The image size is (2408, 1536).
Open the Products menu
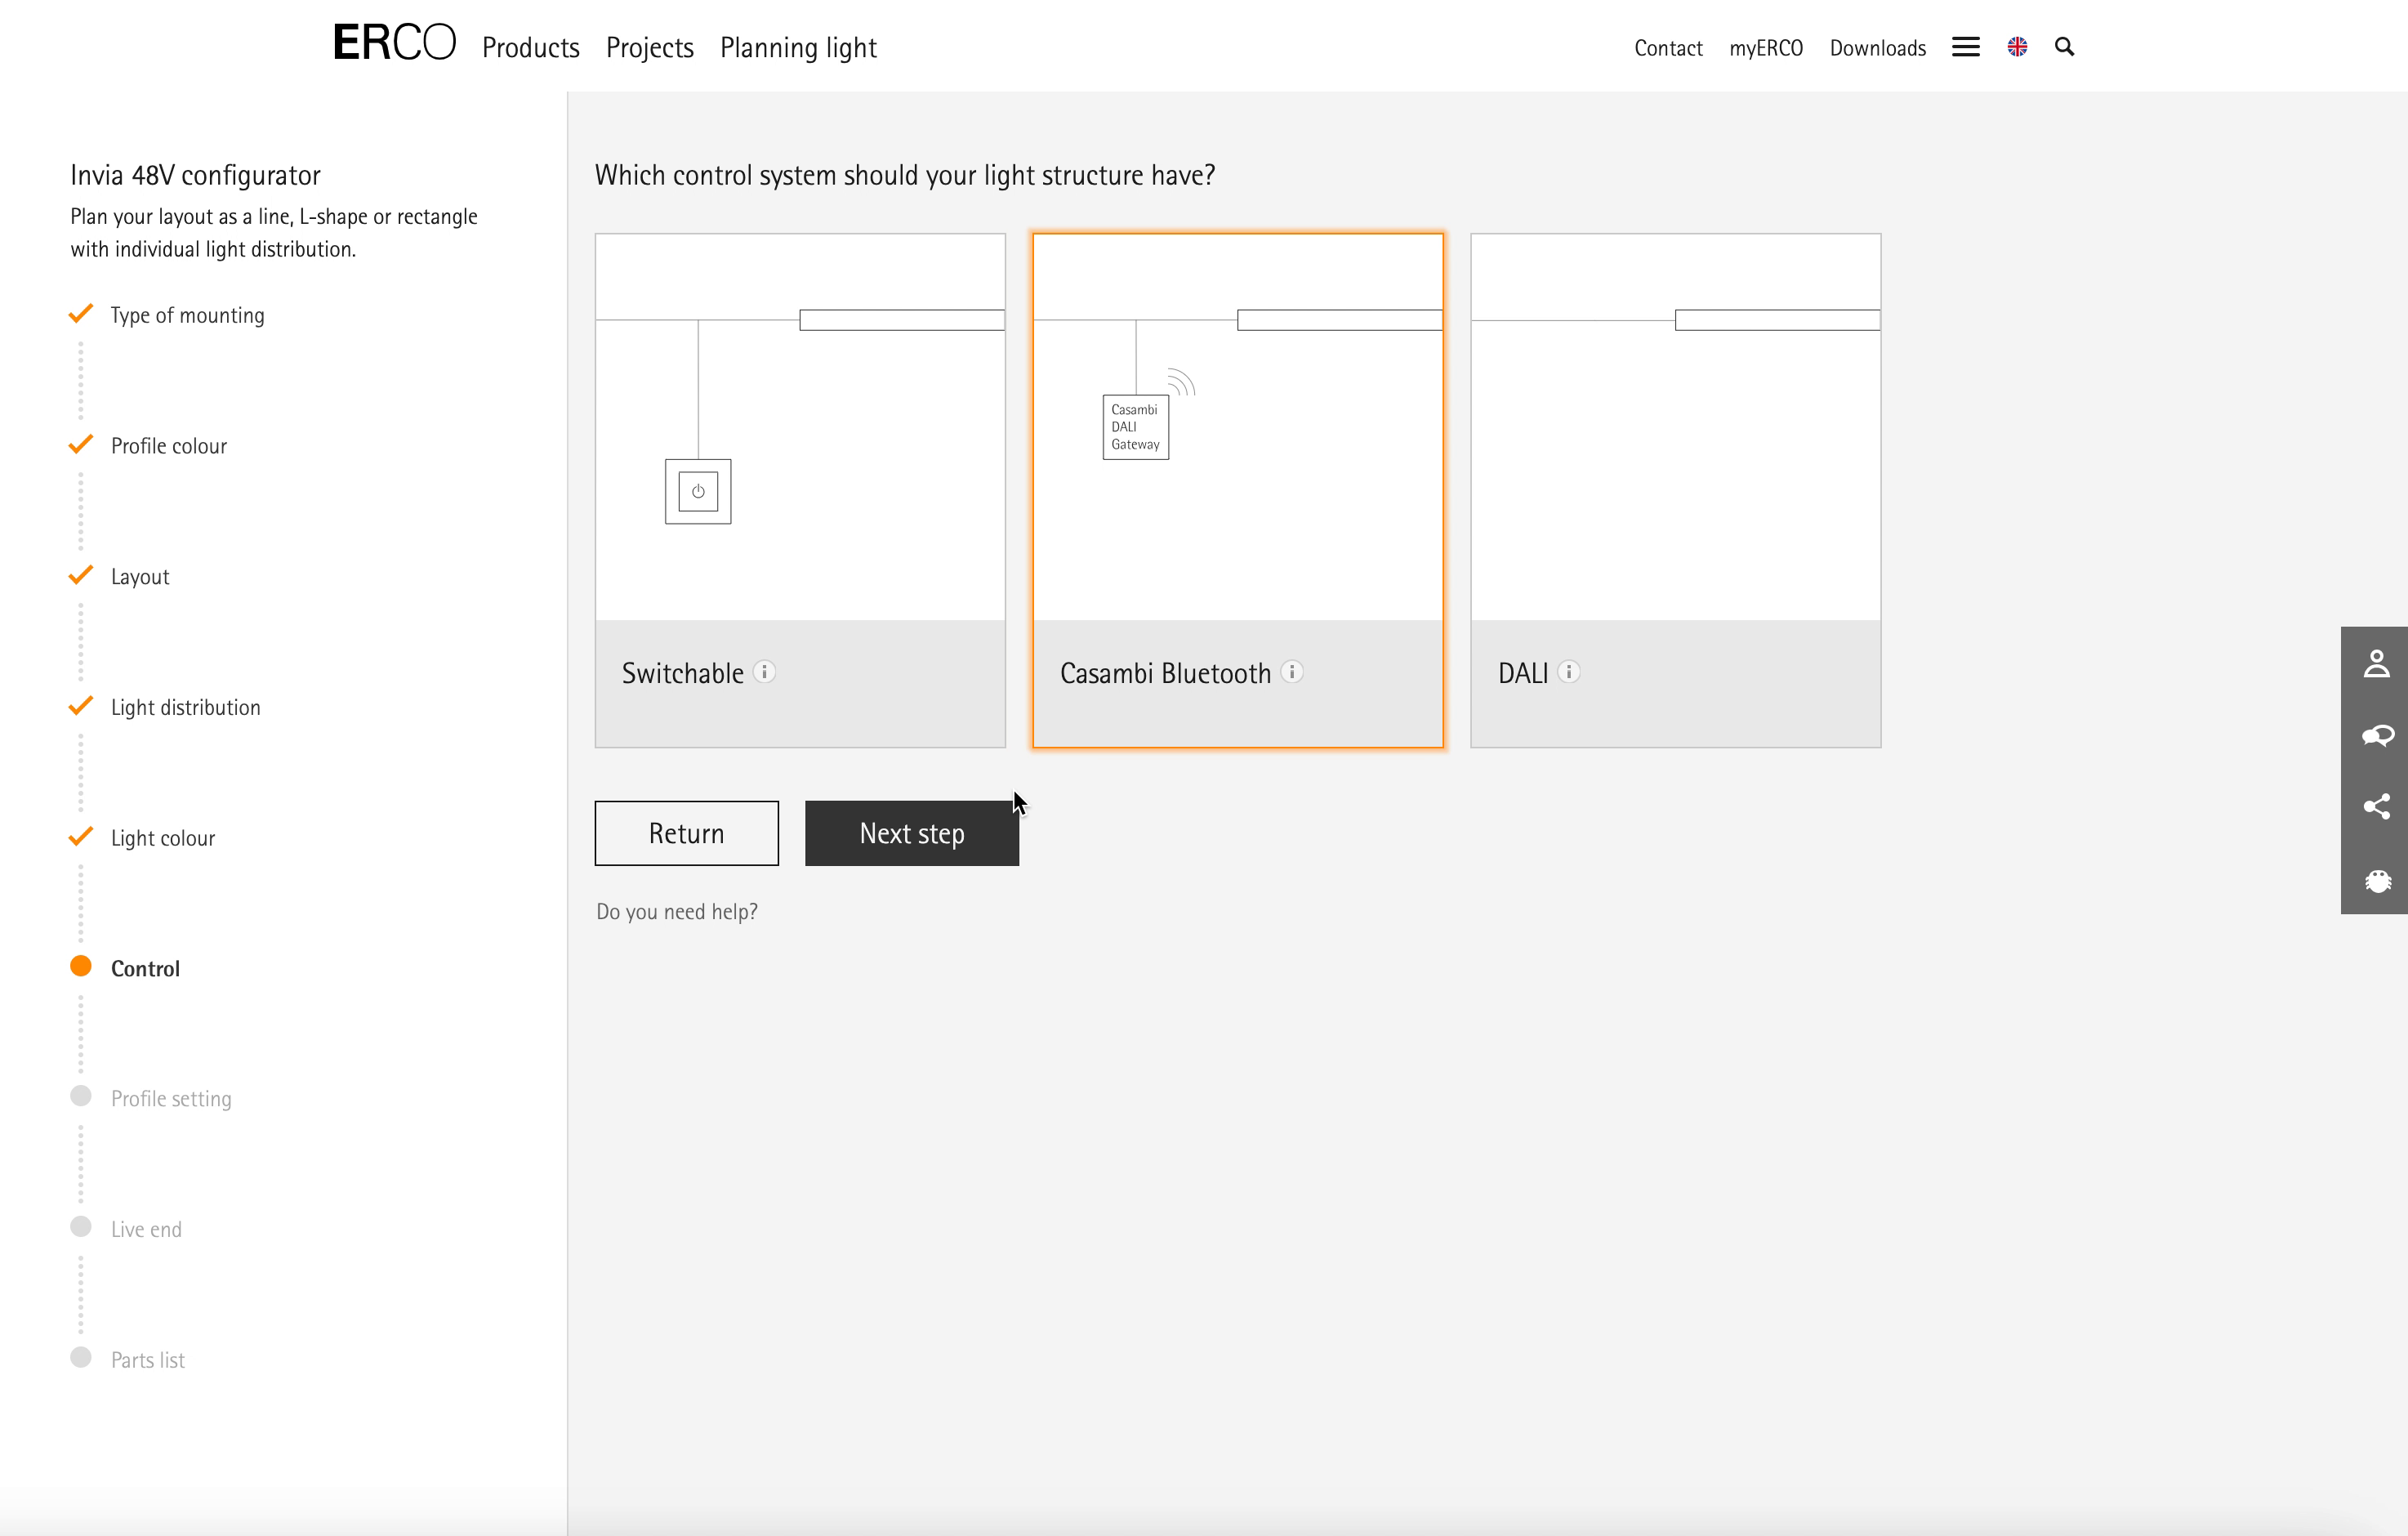click(530, 47)
